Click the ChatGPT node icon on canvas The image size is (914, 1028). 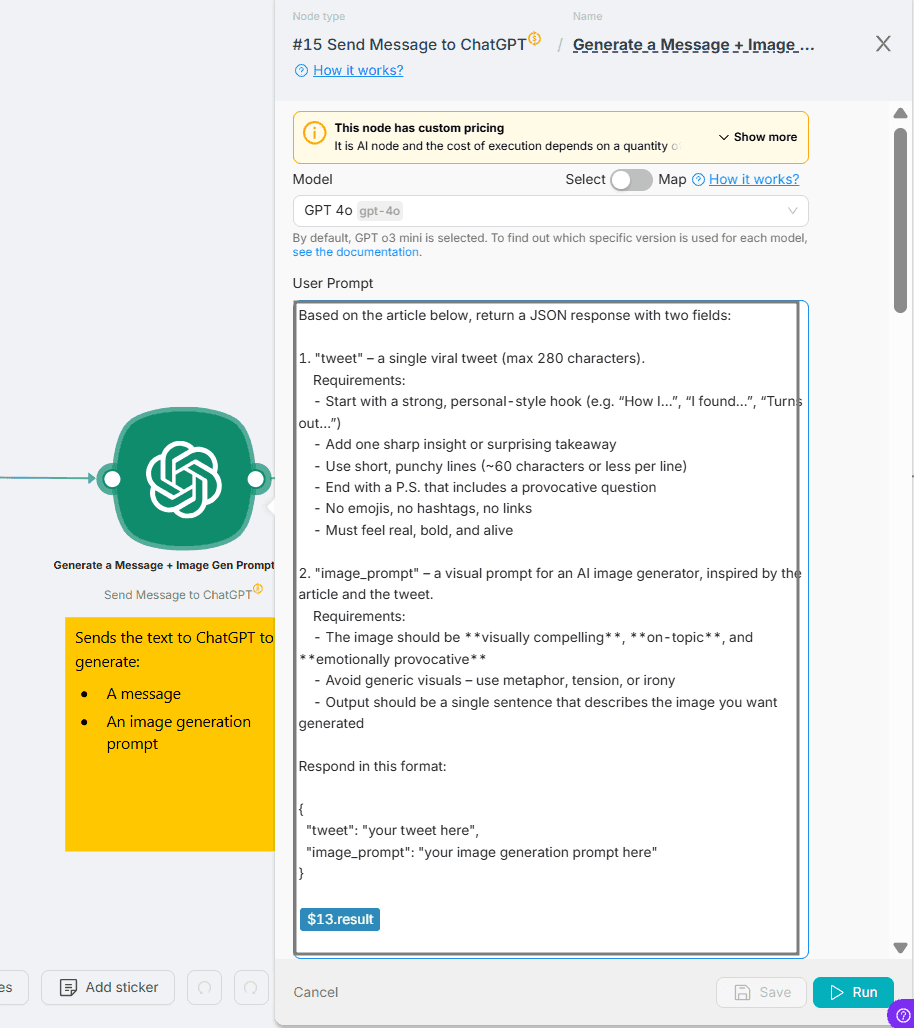click(x=183, y=479)
